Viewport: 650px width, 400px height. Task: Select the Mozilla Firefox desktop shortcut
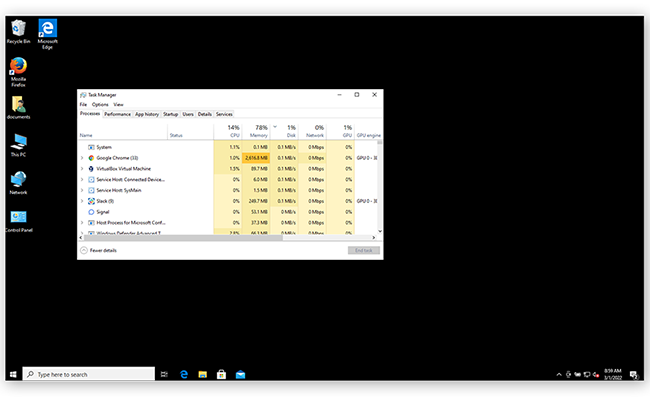18,72
